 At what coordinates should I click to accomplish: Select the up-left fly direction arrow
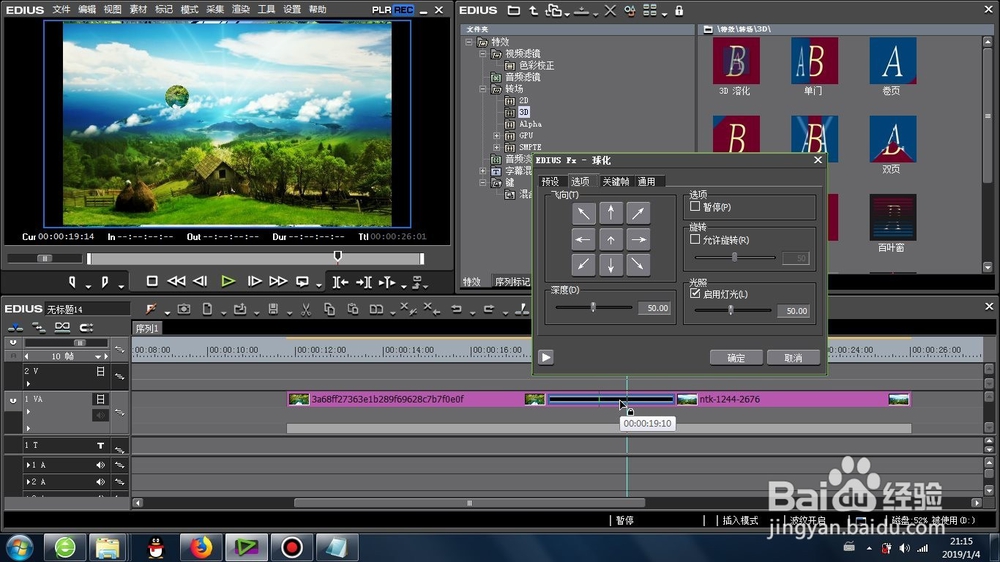pyautogui.click(x=584, y=213)
